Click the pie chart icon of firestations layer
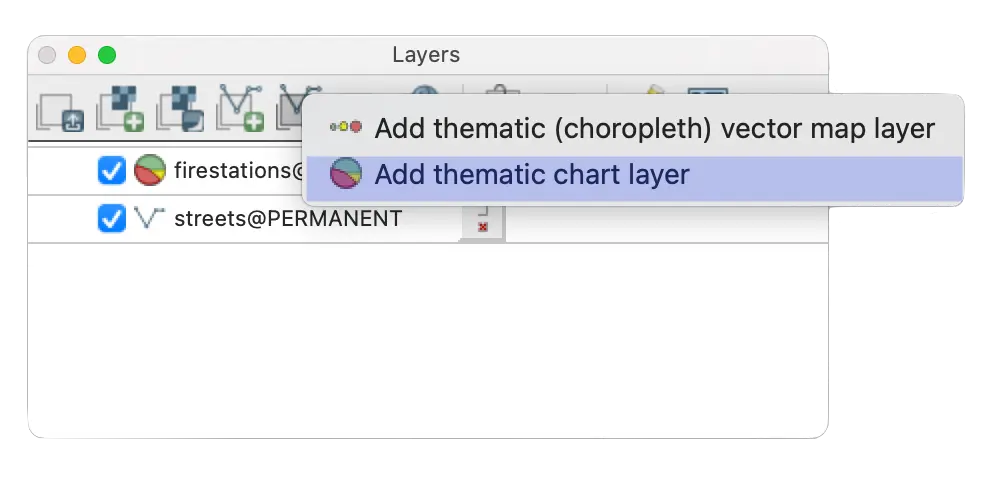 coord(149,171)
